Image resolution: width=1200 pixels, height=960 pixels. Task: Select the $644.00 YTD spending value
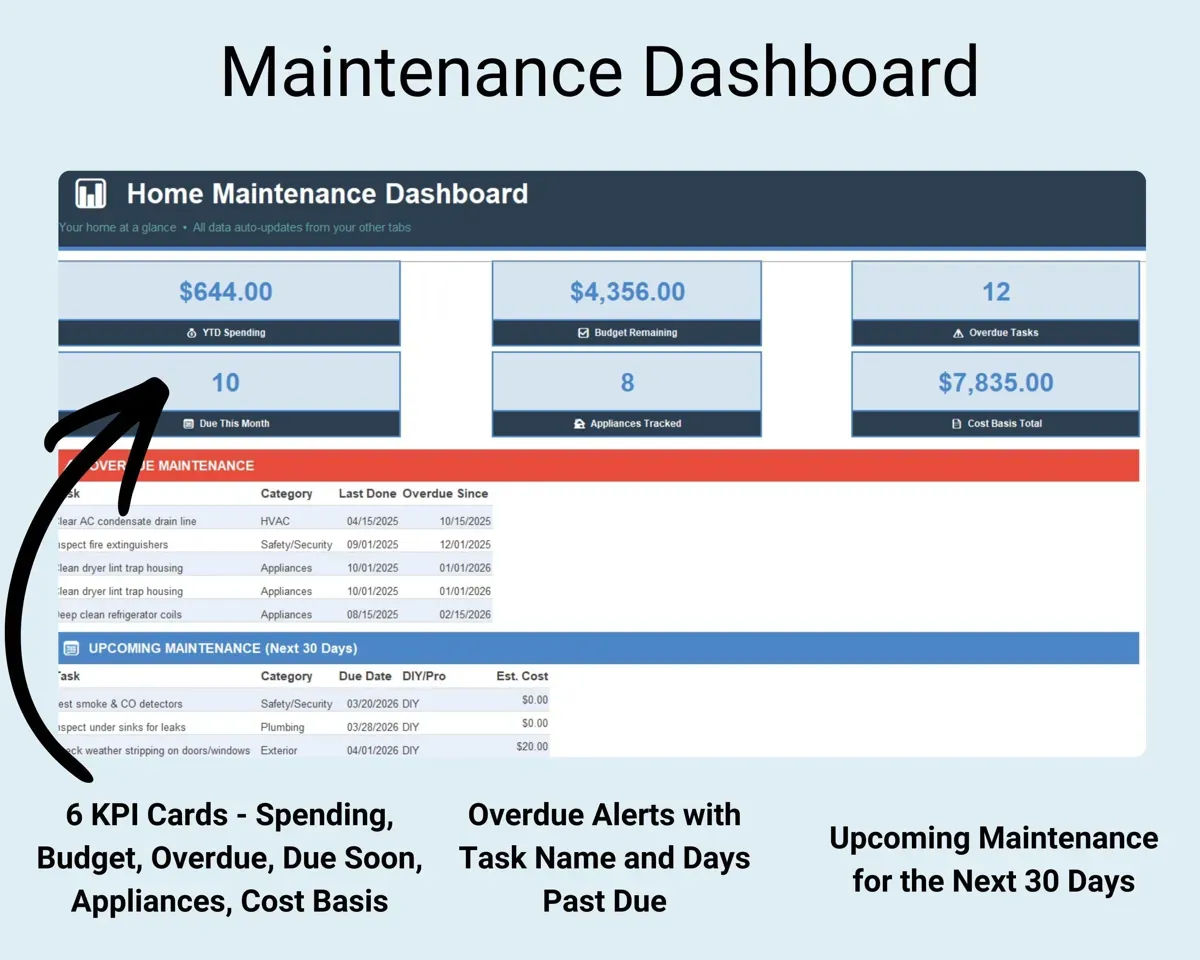(x=226, y=291)
